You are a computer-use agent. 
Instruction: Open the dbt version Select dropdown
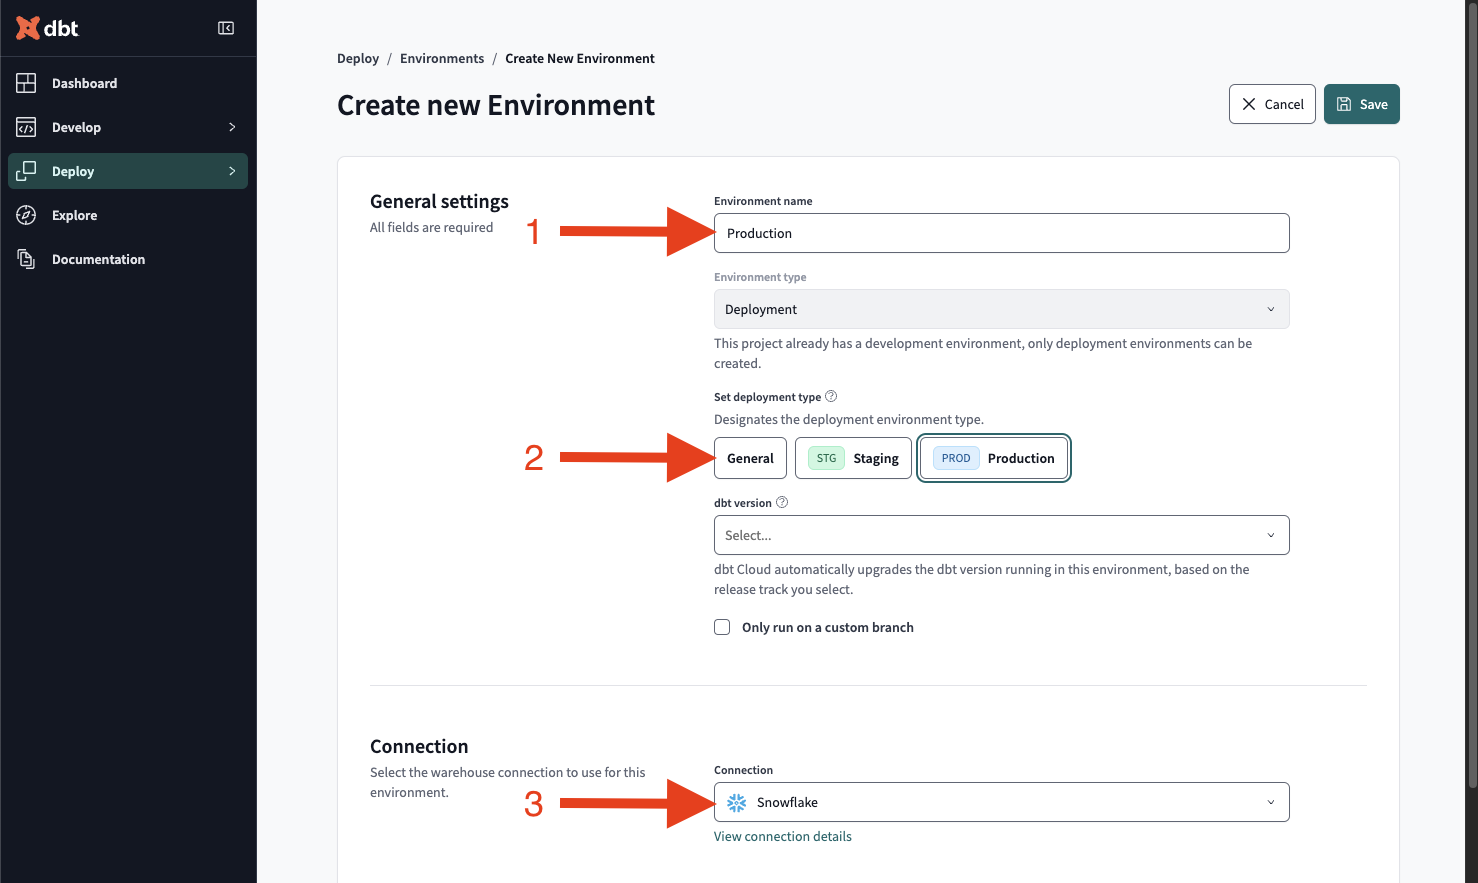coord(1001,535)
